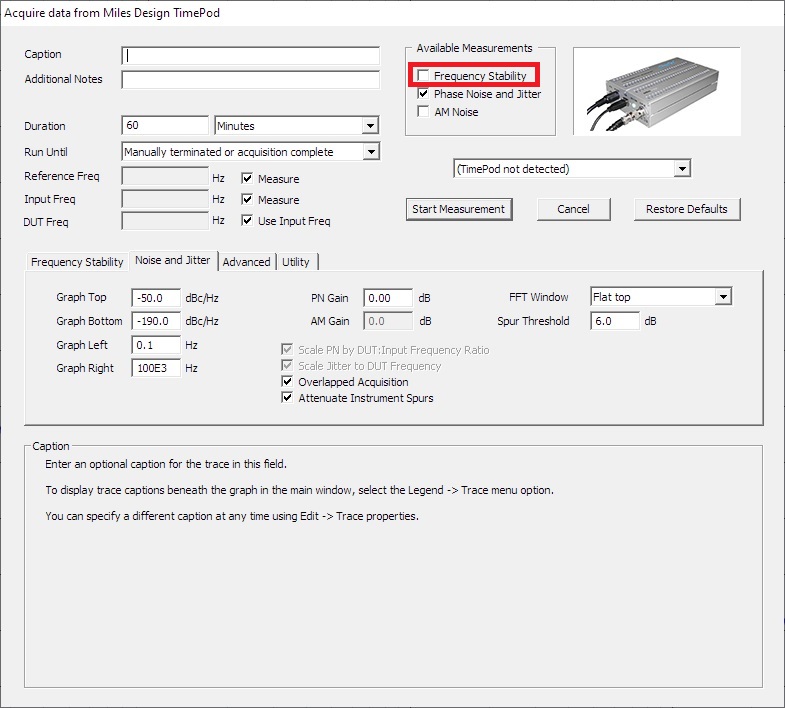Click the Graph Top value field

click(x=156, y=298)
